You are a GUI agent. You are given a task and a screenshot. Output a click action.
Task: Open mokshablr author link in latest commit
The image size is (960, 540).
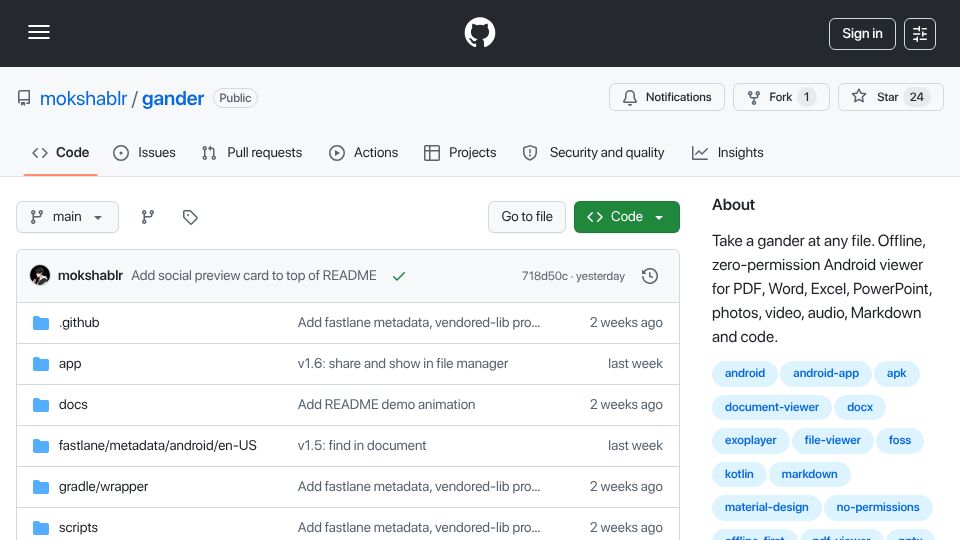point(90,276)
